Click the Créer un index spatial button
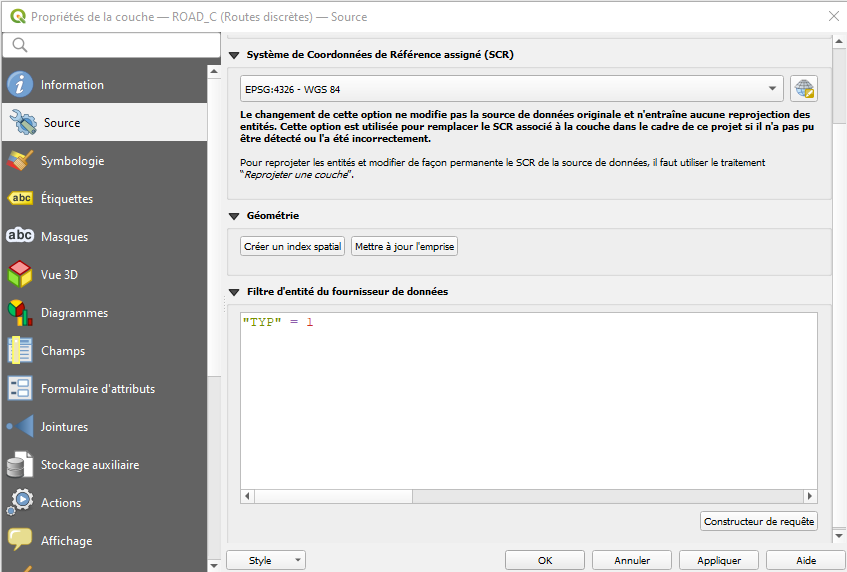 point(293,246)
